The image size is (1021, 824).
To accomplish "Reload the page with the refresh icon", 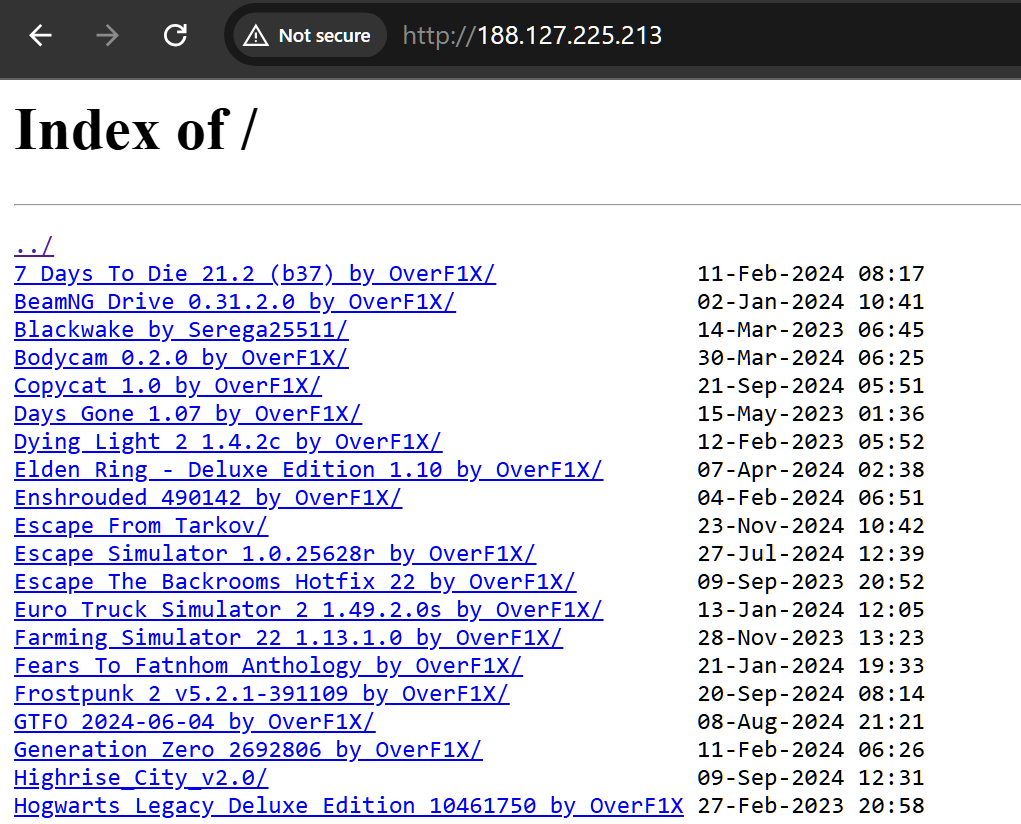I will click(x=175, y=35).
